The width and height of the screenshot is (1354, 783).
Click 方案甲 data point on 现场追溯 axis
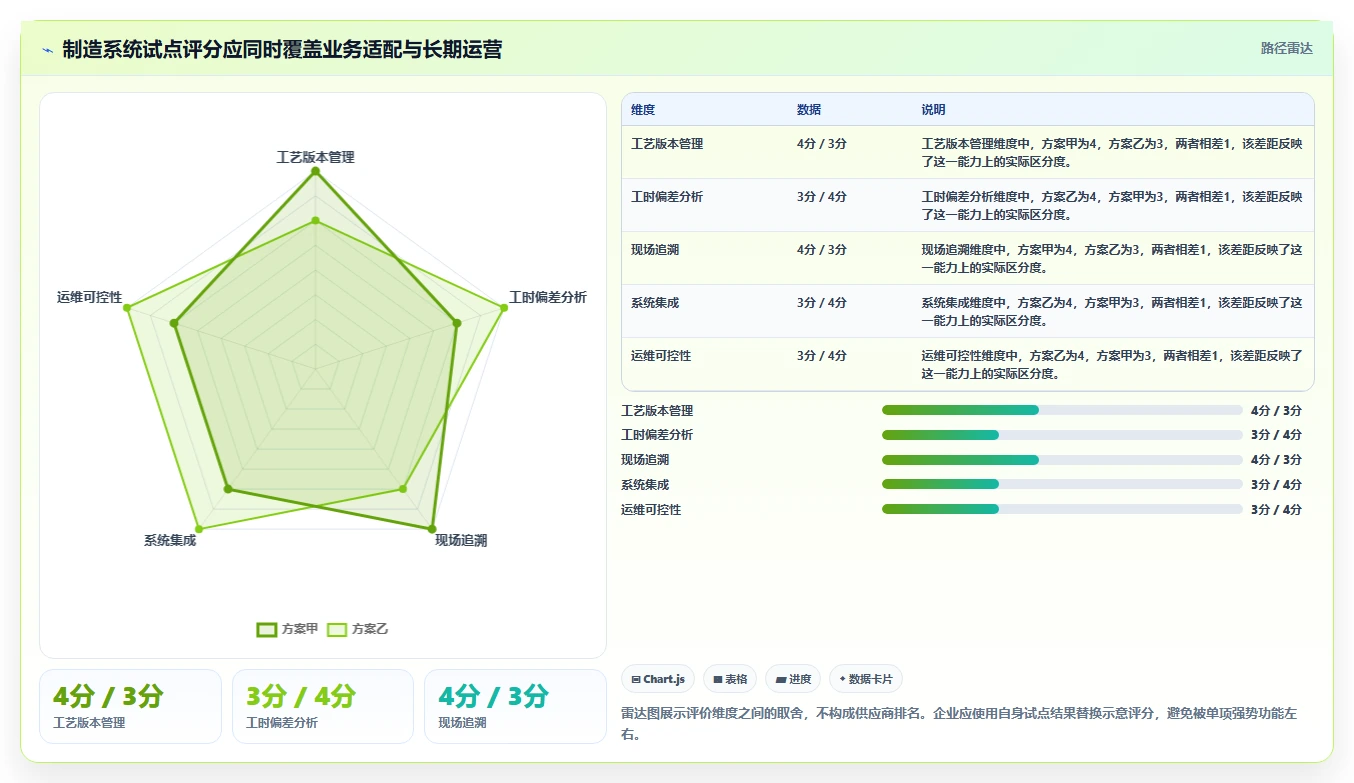(432, 529)
